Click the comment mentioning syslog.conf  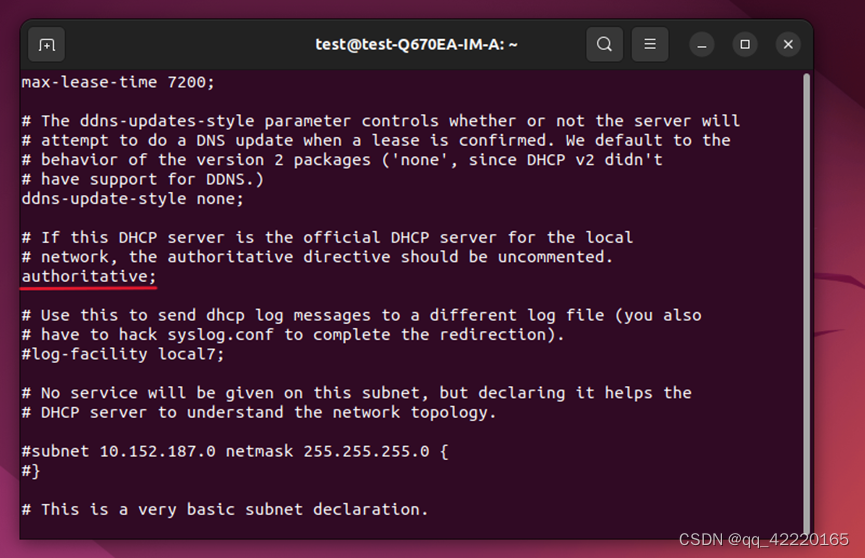point(293,334)
